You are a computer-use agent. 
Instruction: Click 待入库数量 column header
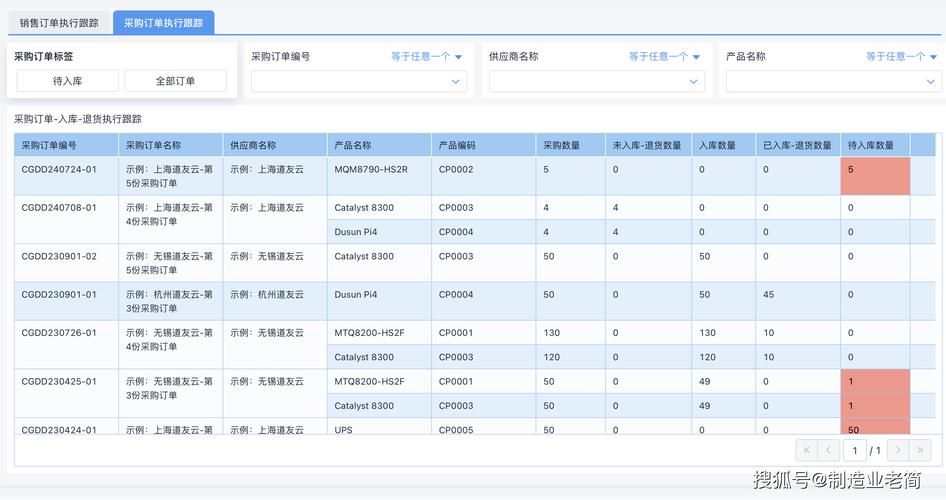point(870,145)
